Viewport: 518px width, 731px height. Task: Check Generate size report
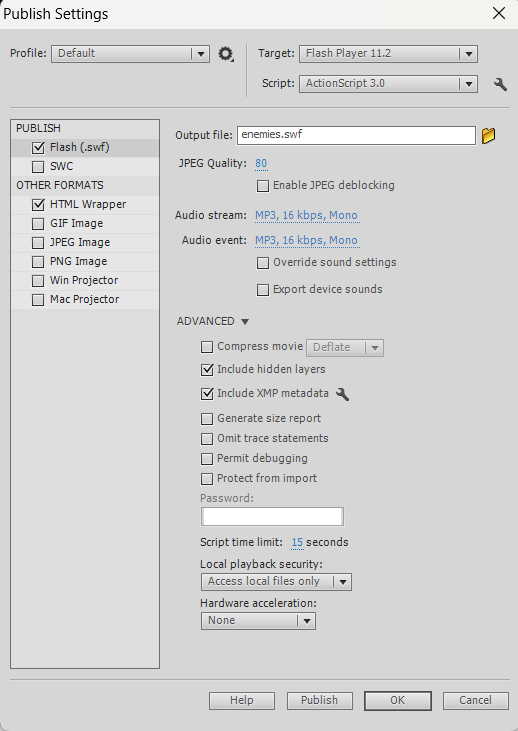[x=207, y=419]
